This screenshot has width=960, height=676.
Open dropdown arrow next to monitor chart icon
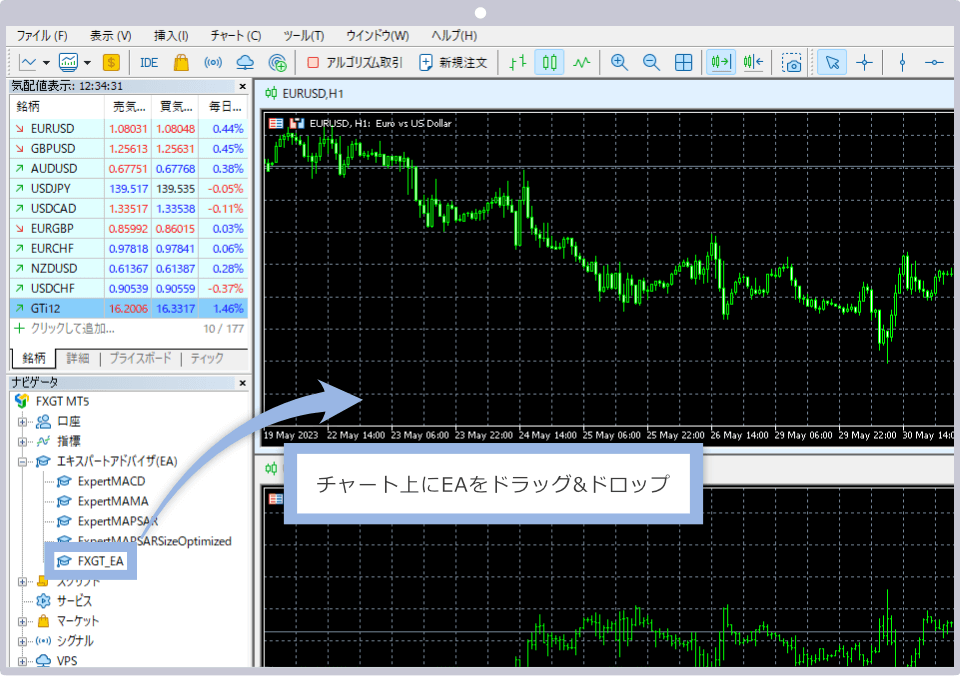(87, 62)
